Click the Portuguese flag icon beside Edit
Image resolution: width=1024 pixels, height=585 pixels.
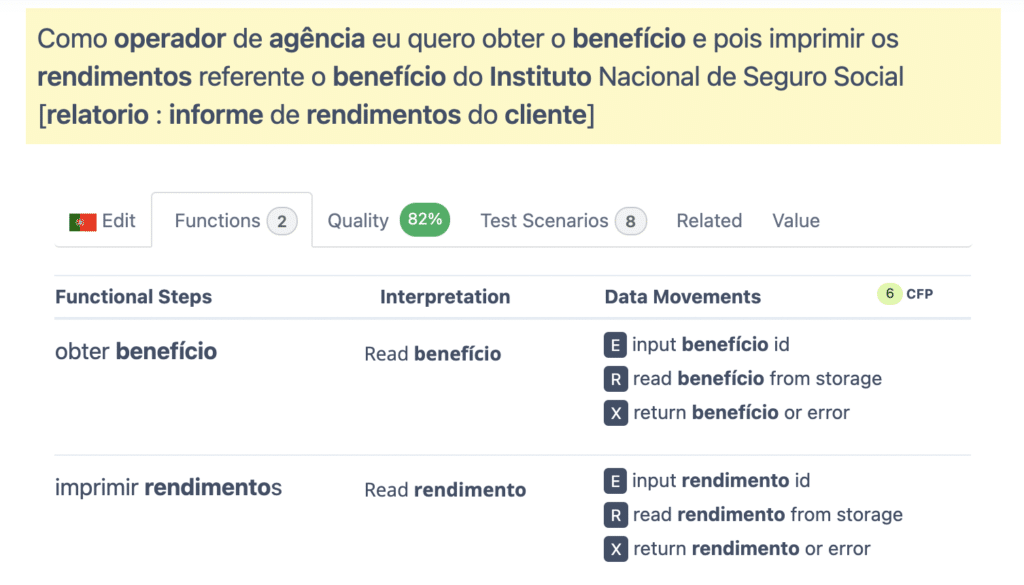click(x=82, y=222)
